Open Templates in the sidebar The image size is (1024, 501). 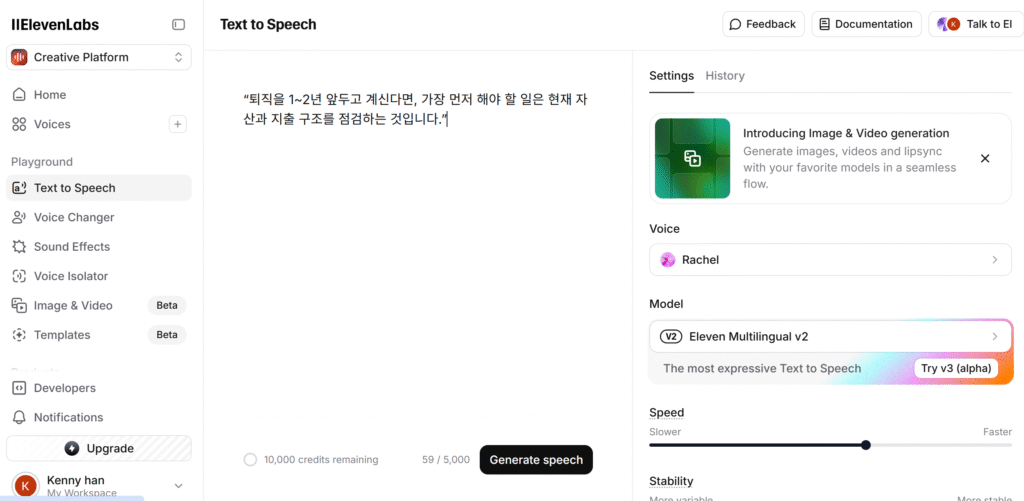pyautogui.click(x=62, y=335)
